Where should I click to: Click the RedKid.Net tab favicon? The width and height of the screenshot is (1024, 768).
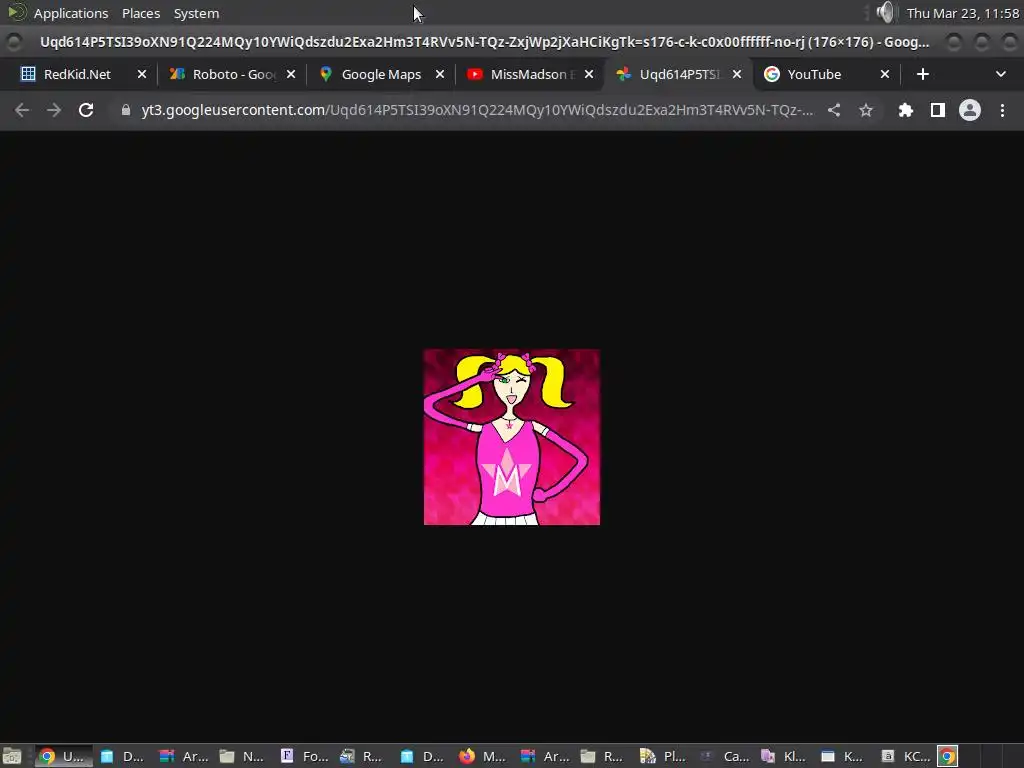(x=28, y=74)
